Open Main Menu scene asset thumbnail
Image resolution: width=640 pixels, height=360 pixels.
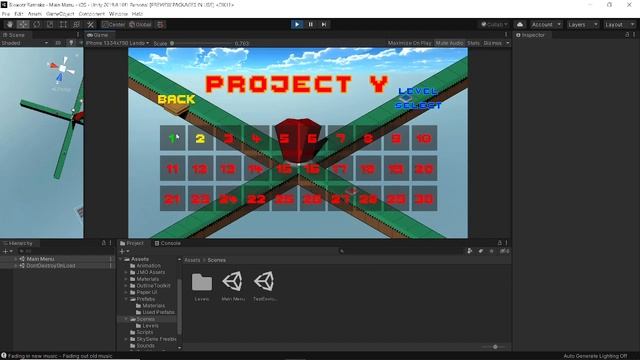point(233,282)
